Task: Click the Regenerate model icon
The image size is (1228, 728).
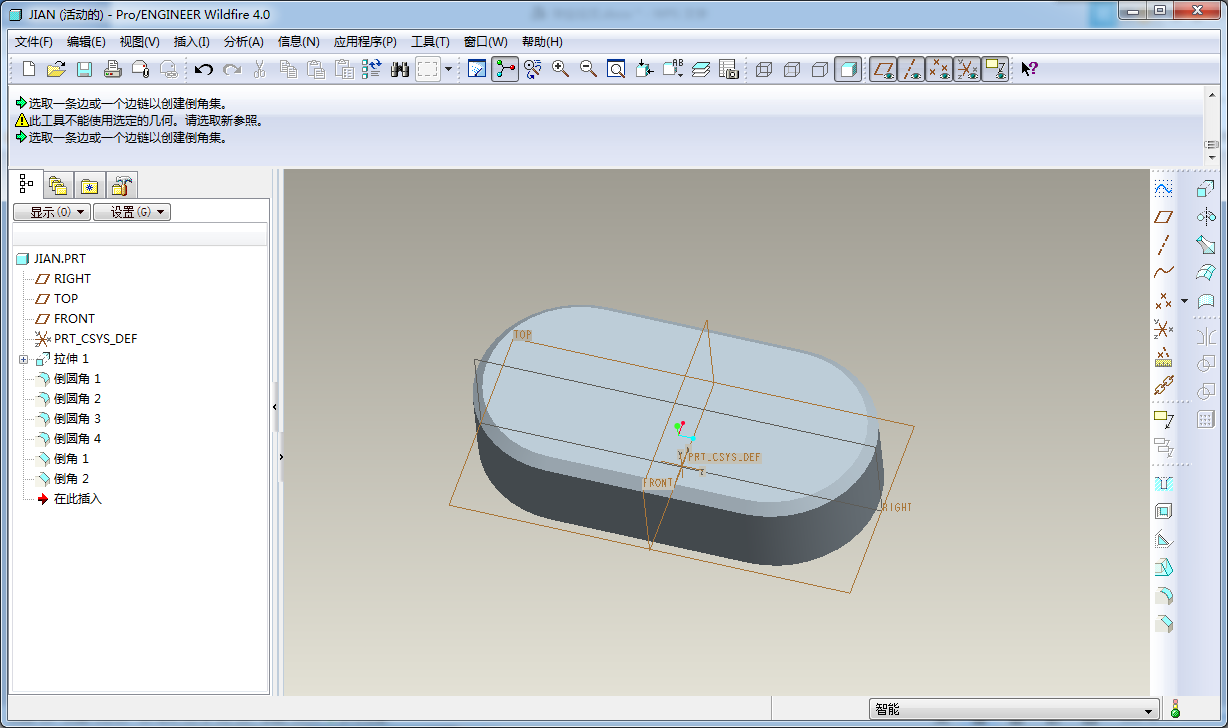Action: 372,69
